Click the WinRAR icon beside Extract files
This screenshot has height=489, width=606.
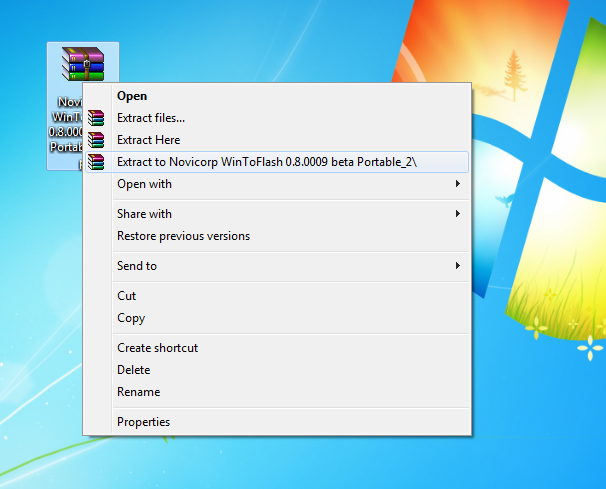96,118
